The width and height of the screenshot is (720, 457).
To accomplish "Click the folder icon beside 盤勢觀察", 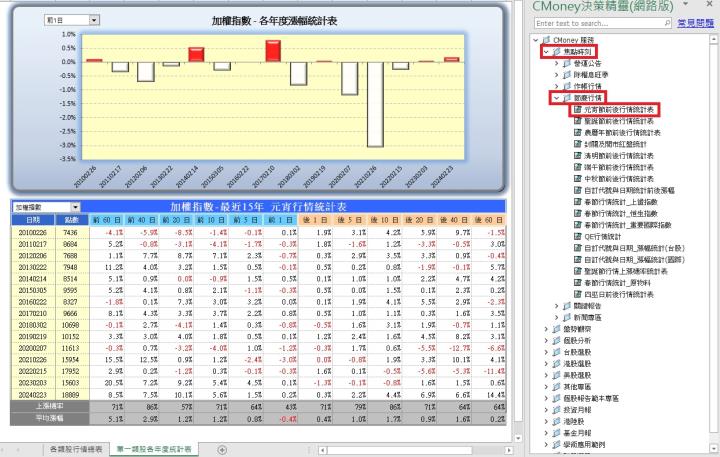I will 557,329.
